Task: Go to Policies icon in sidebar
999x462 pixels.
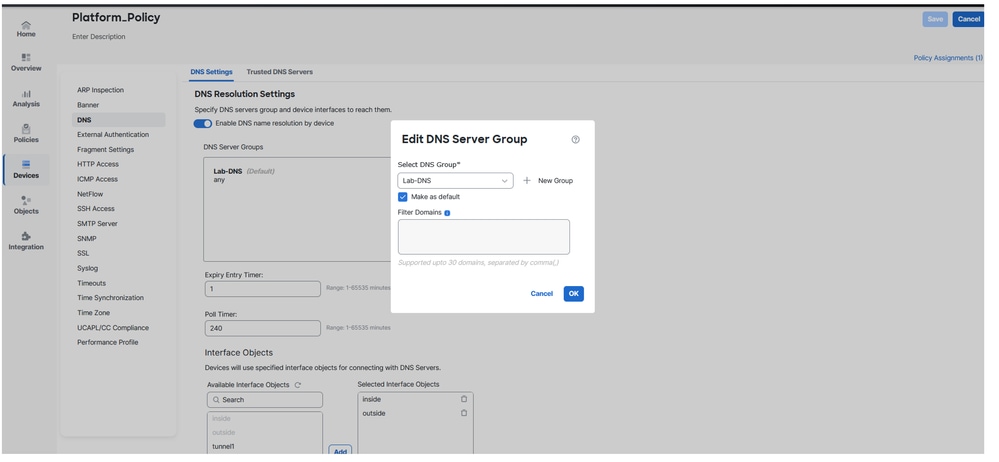Action: (x=26, y=129)
